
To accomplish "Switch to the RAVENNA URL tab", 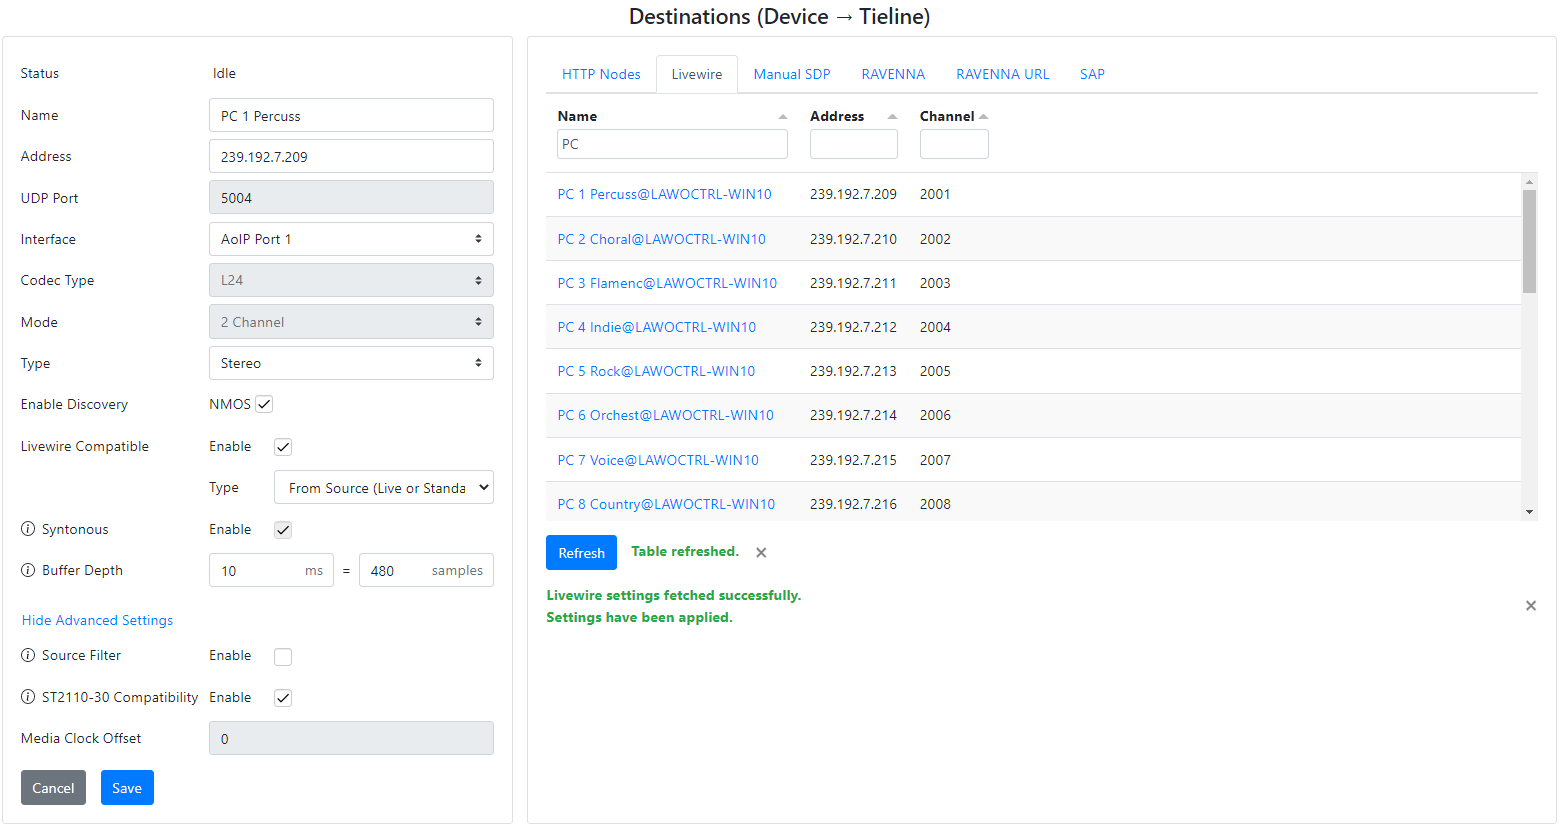I will coord(1002,74).
